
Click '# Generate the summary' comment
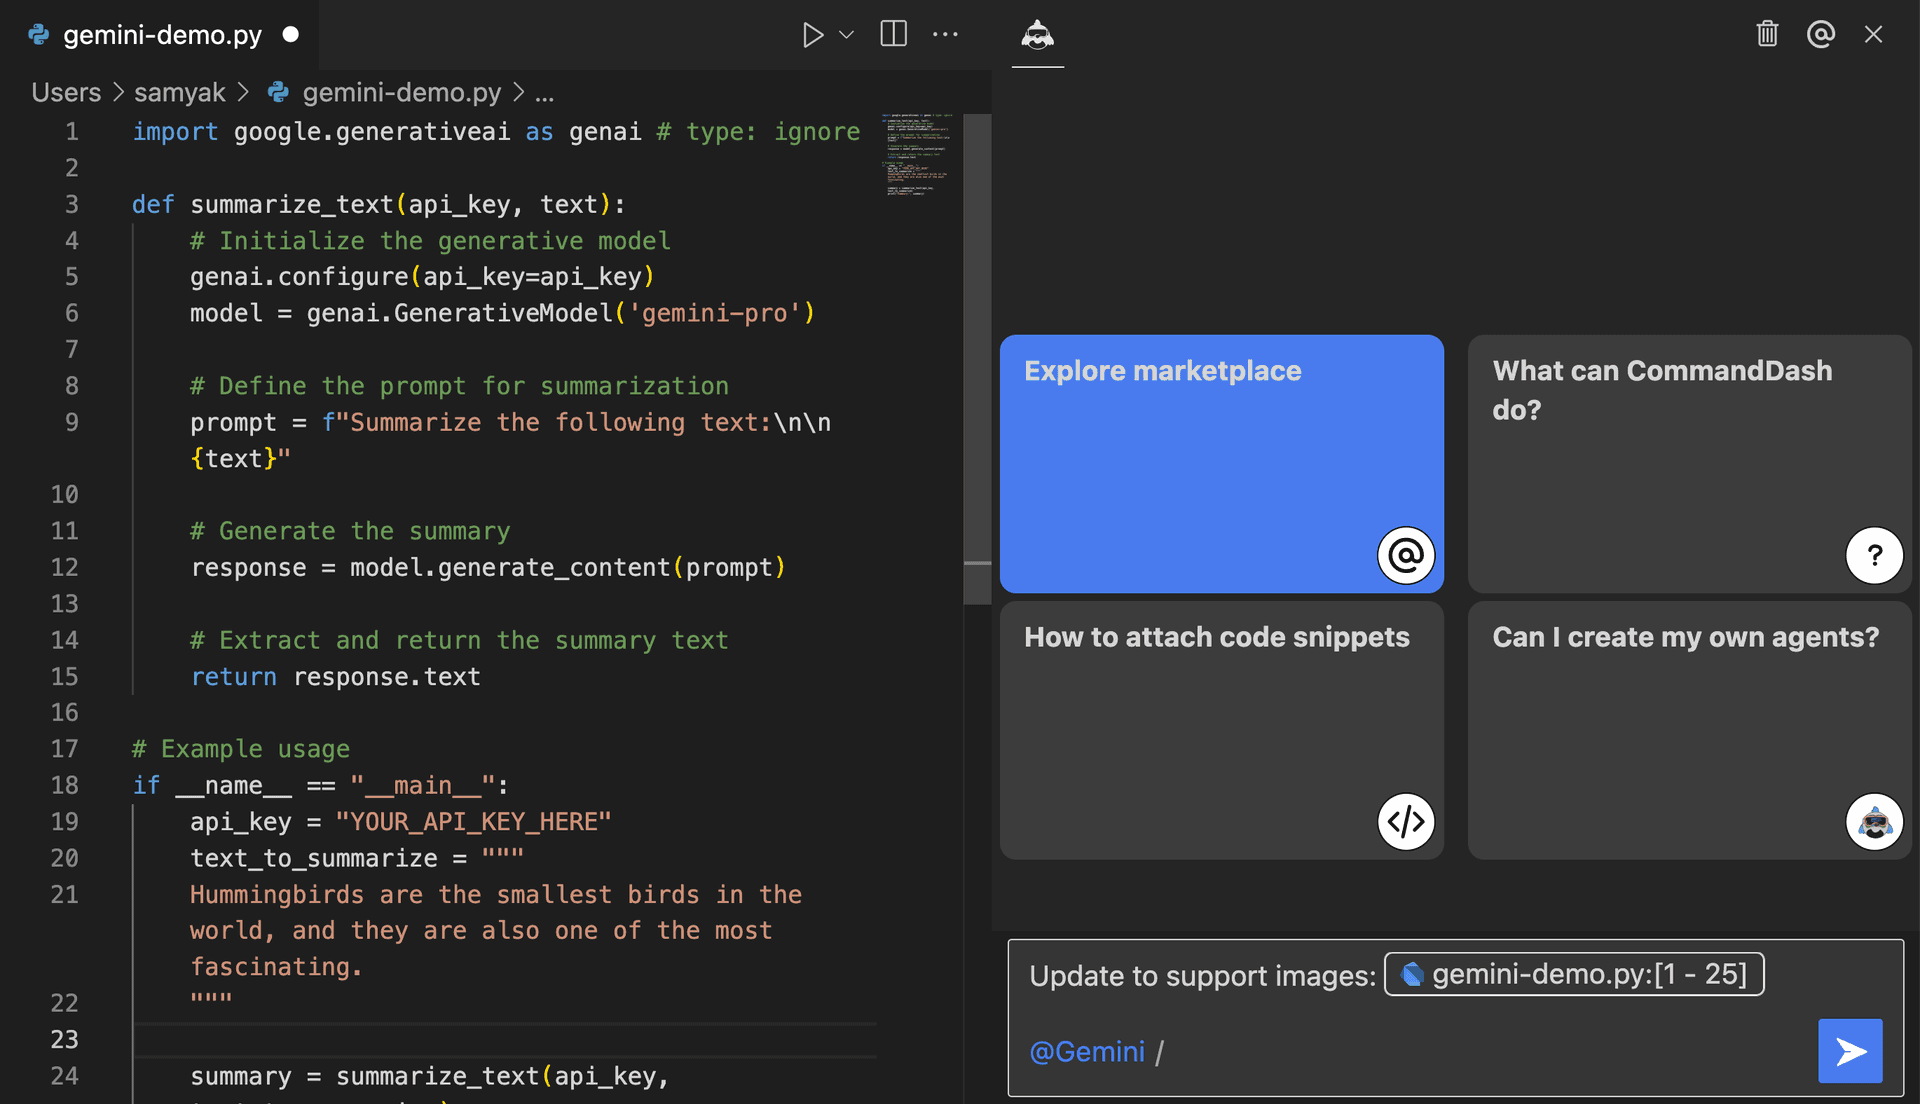coord(350,531)
